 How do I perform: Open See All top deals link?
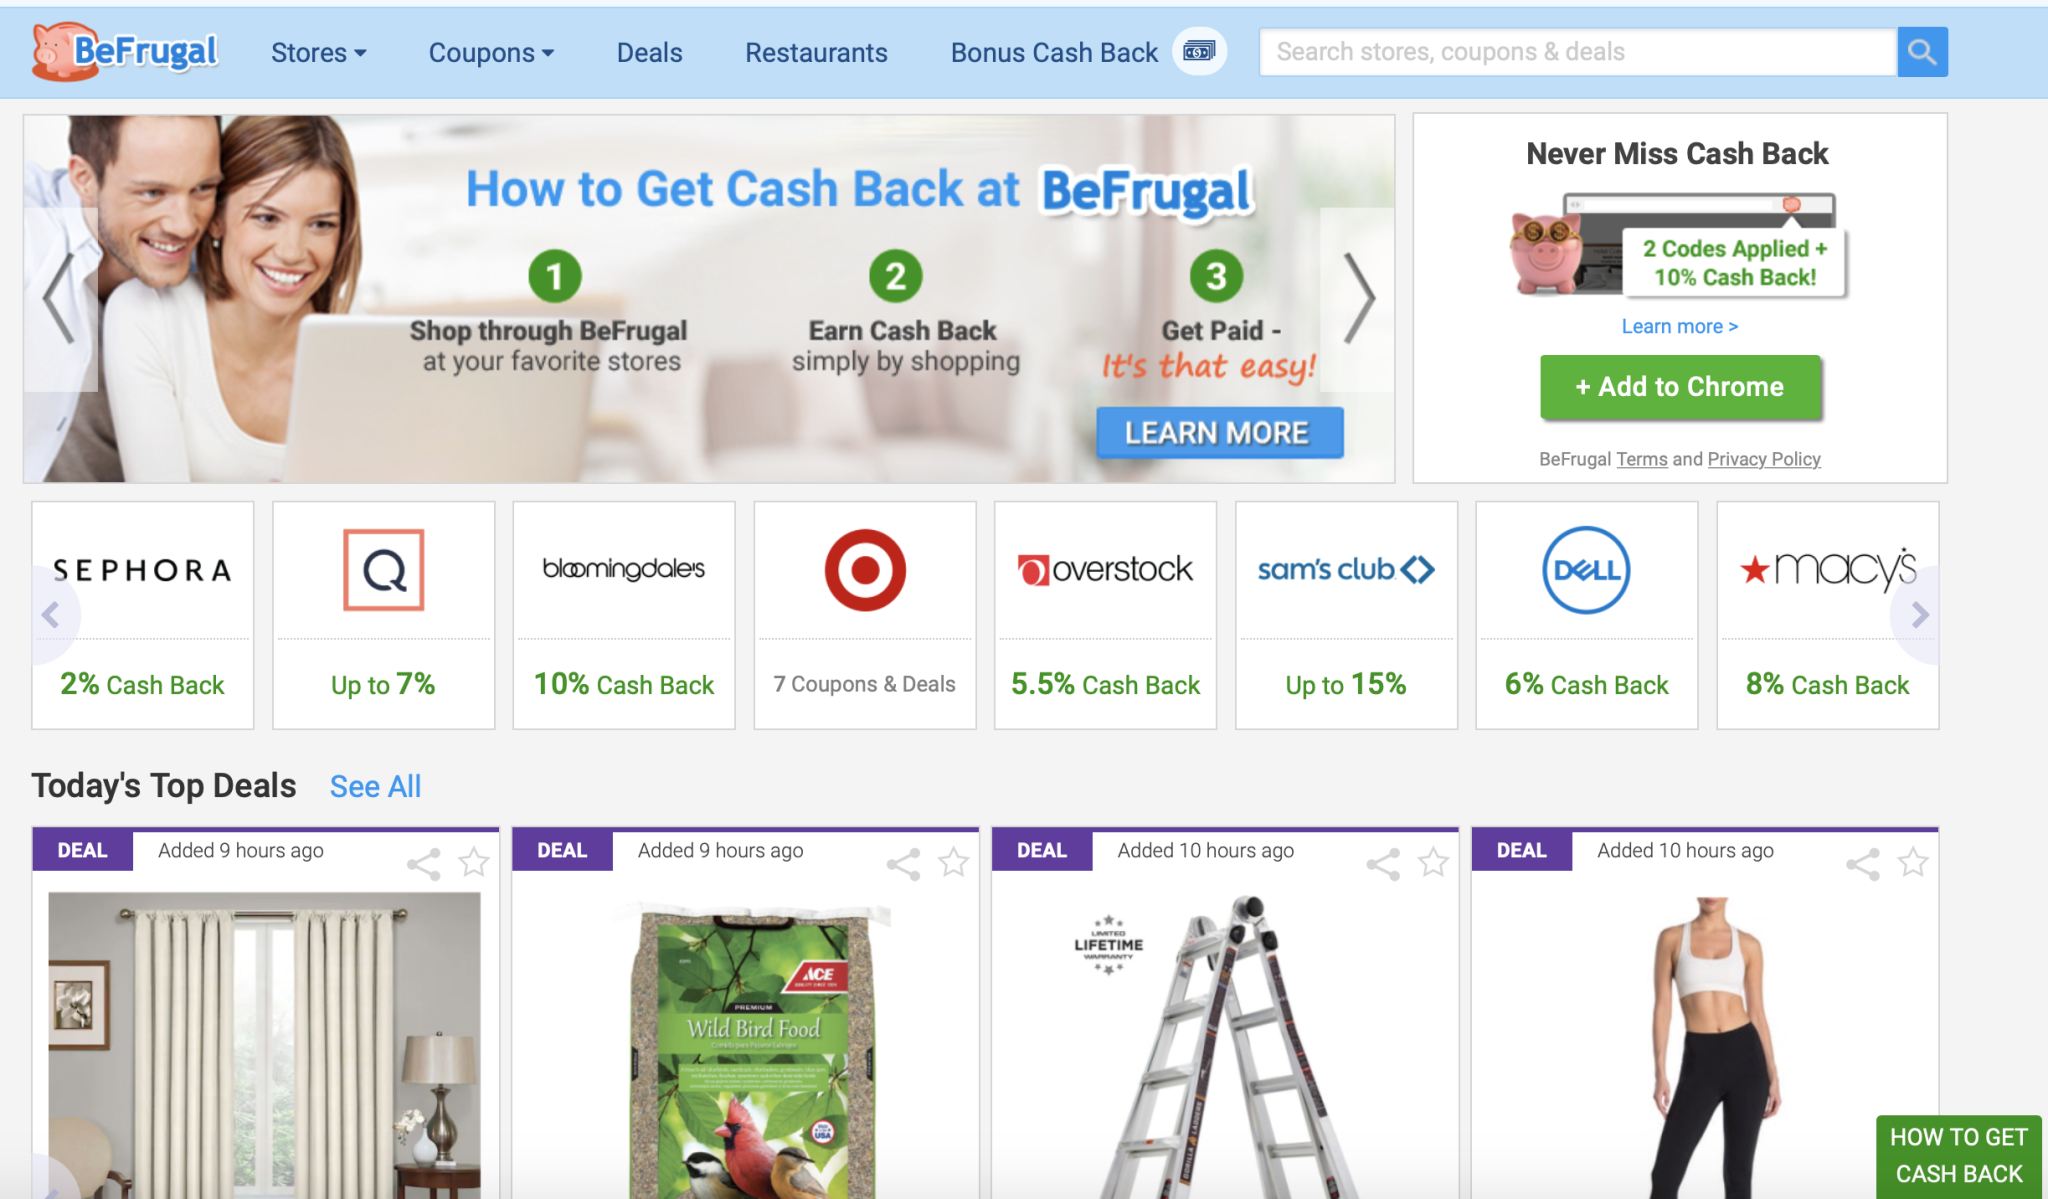coord(375,786)
